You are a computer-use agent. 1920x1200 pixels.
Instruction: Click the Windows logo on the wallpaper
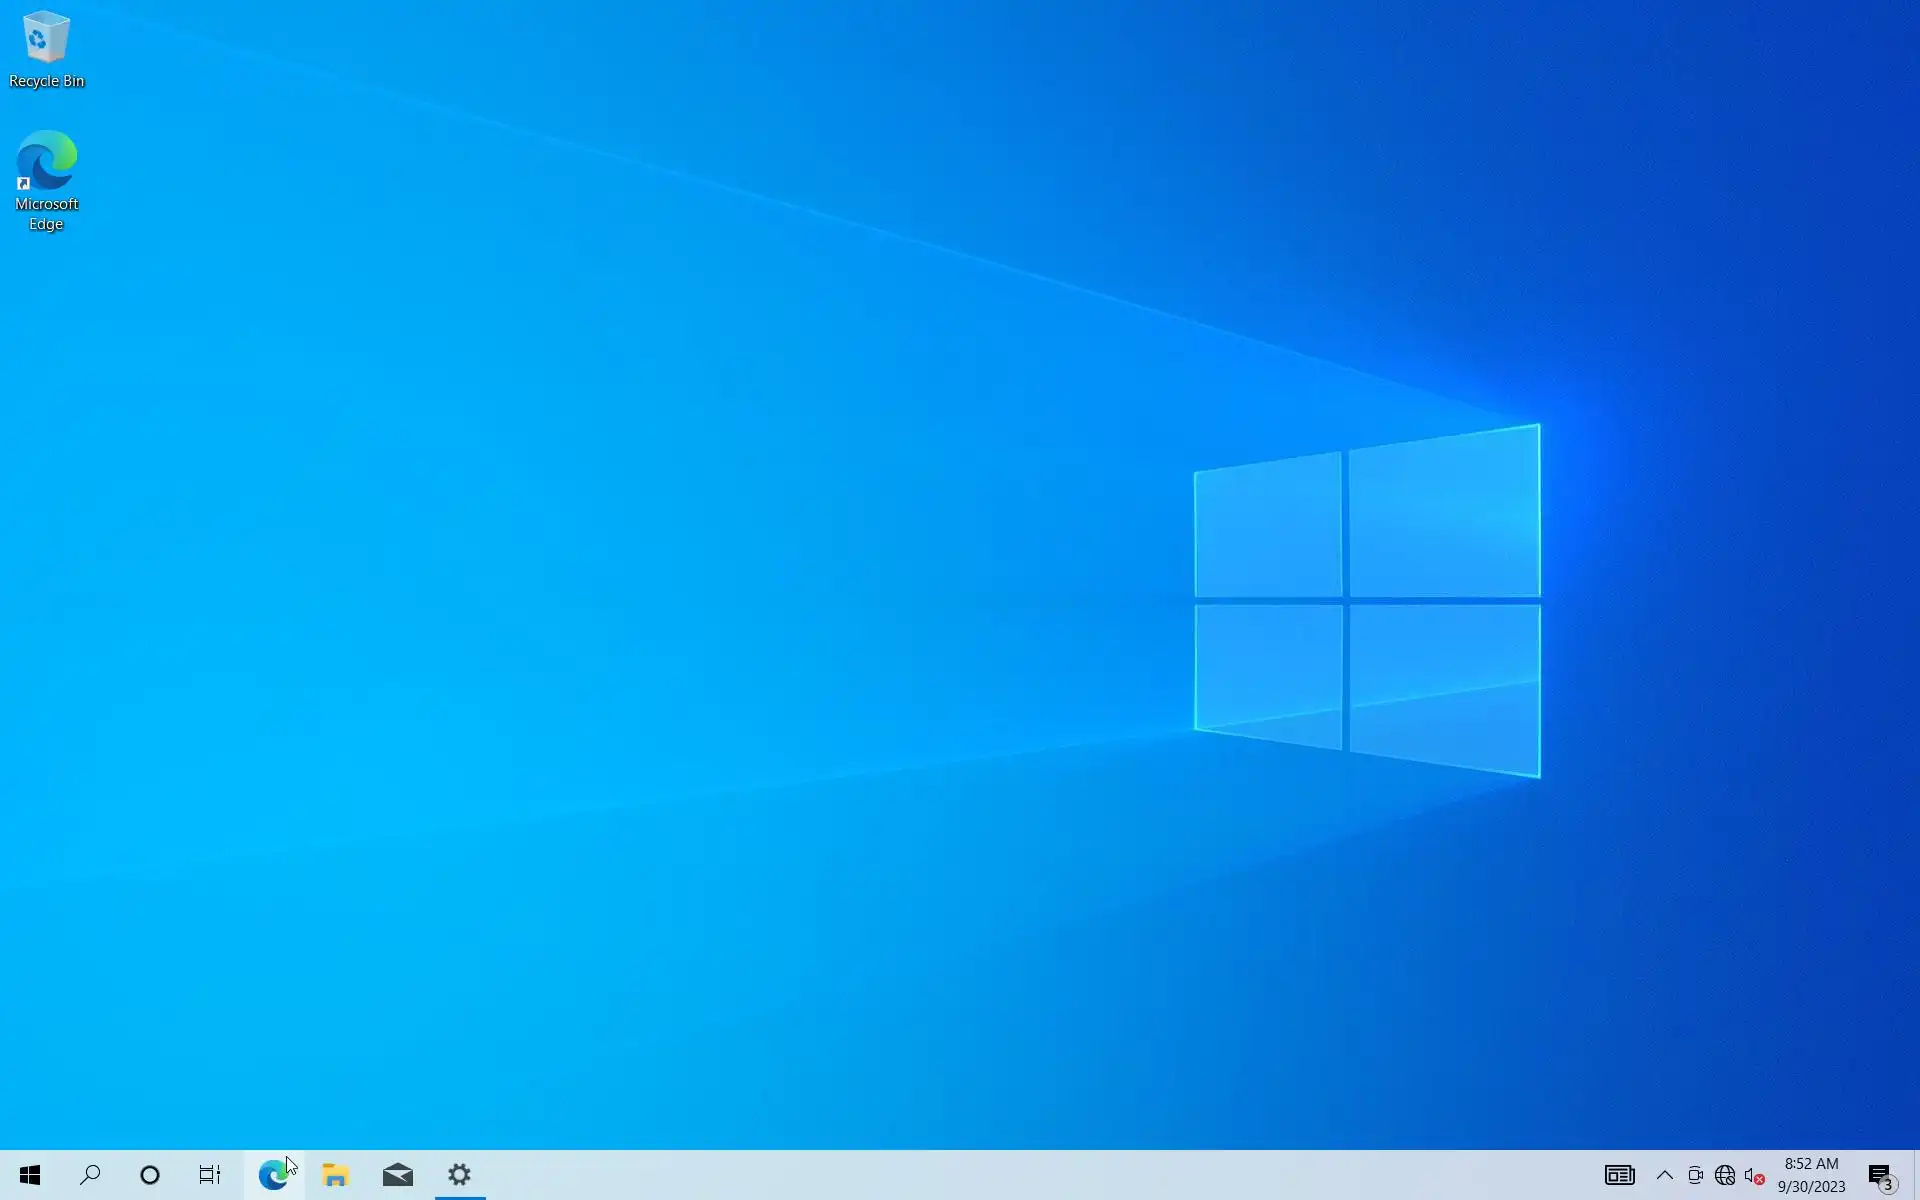coord(1367,600)
